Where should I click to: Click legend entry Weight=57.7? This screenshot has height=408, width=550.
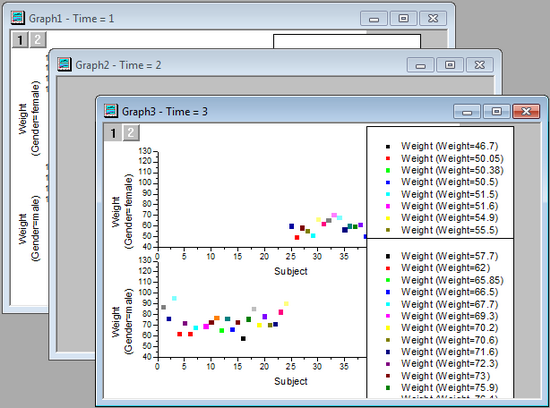[449, 256]
